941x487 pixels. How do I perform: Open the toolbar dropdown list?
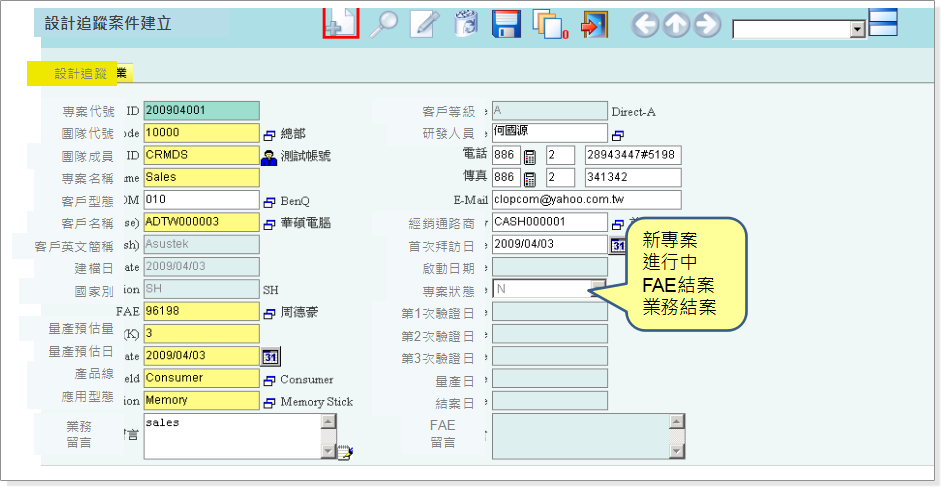[857, 29]
